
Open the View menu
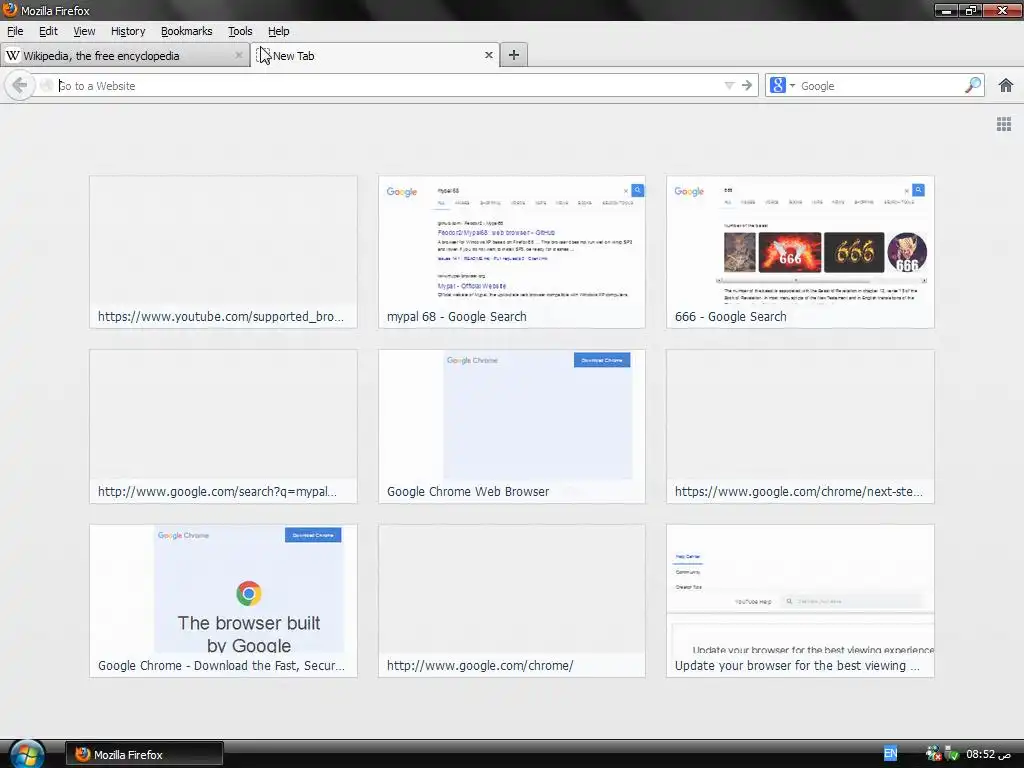click(84, 31)
